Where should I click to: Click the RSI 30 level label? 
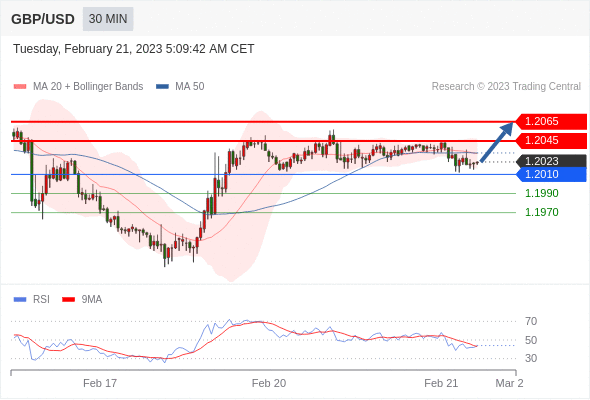pyautogui.click(x=531, y=358)
